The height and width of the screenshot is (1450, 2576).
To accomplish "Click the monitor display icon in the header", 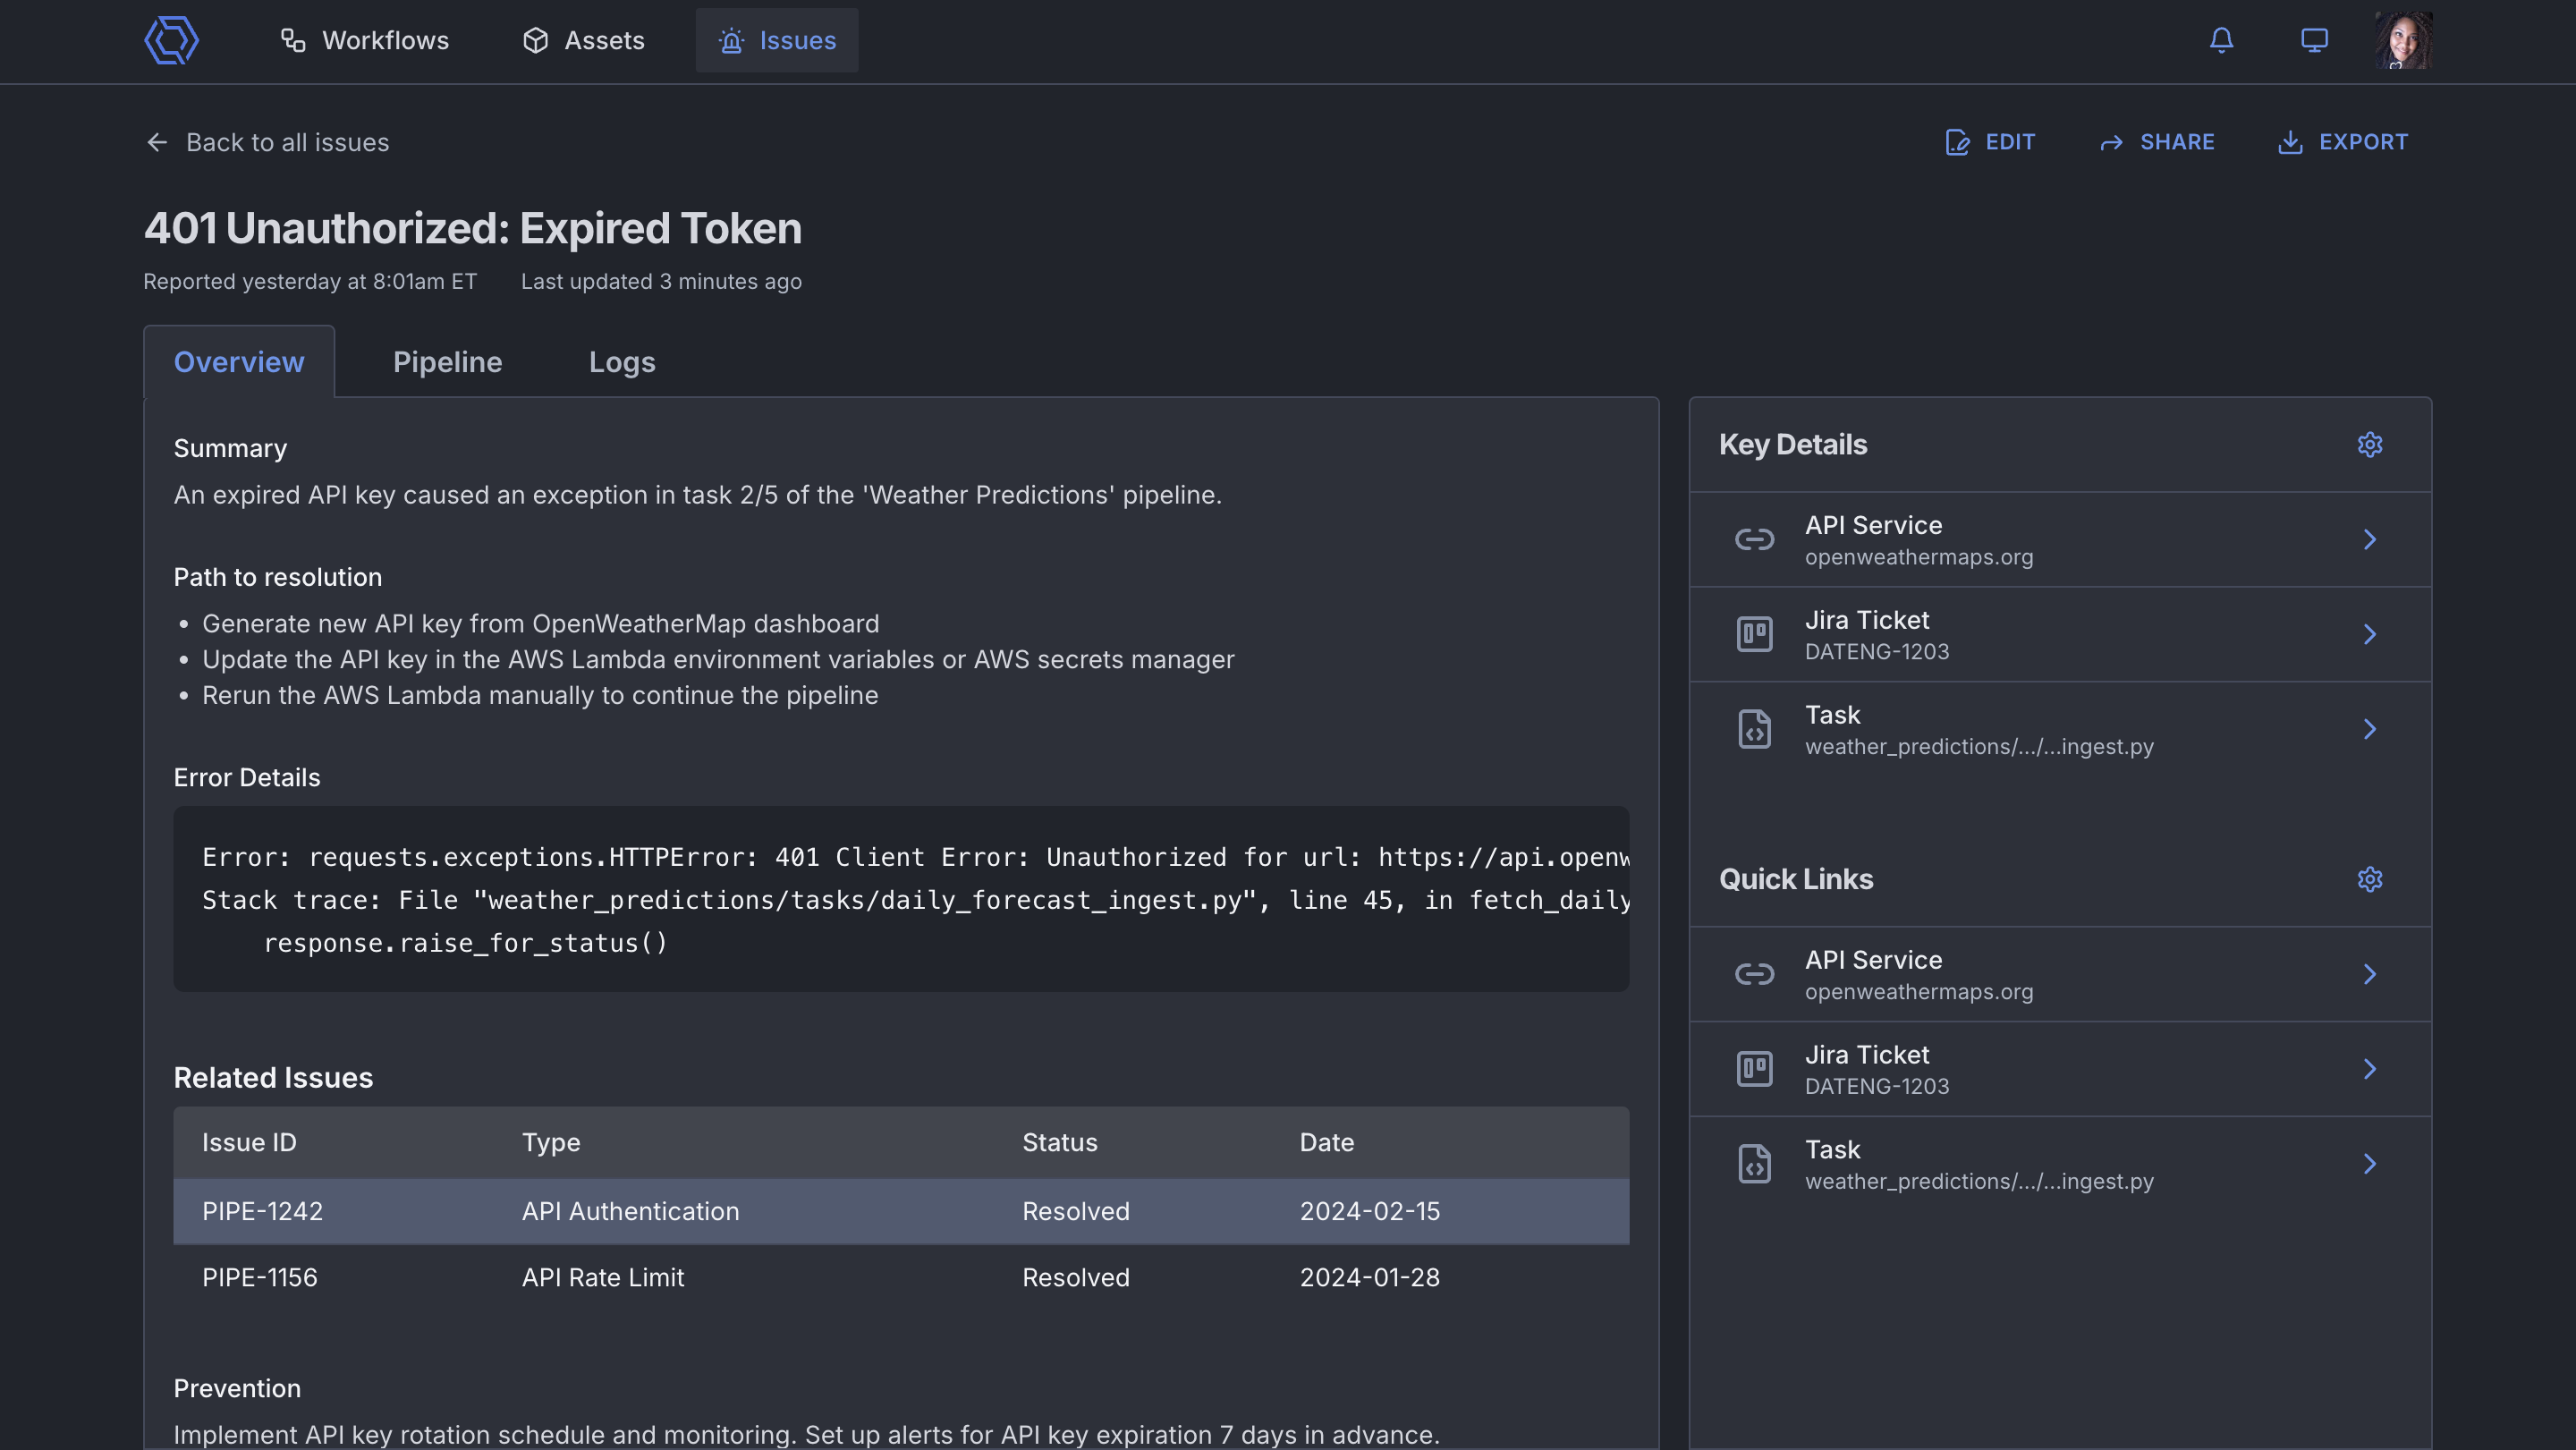I will (x=2313, y=41).
